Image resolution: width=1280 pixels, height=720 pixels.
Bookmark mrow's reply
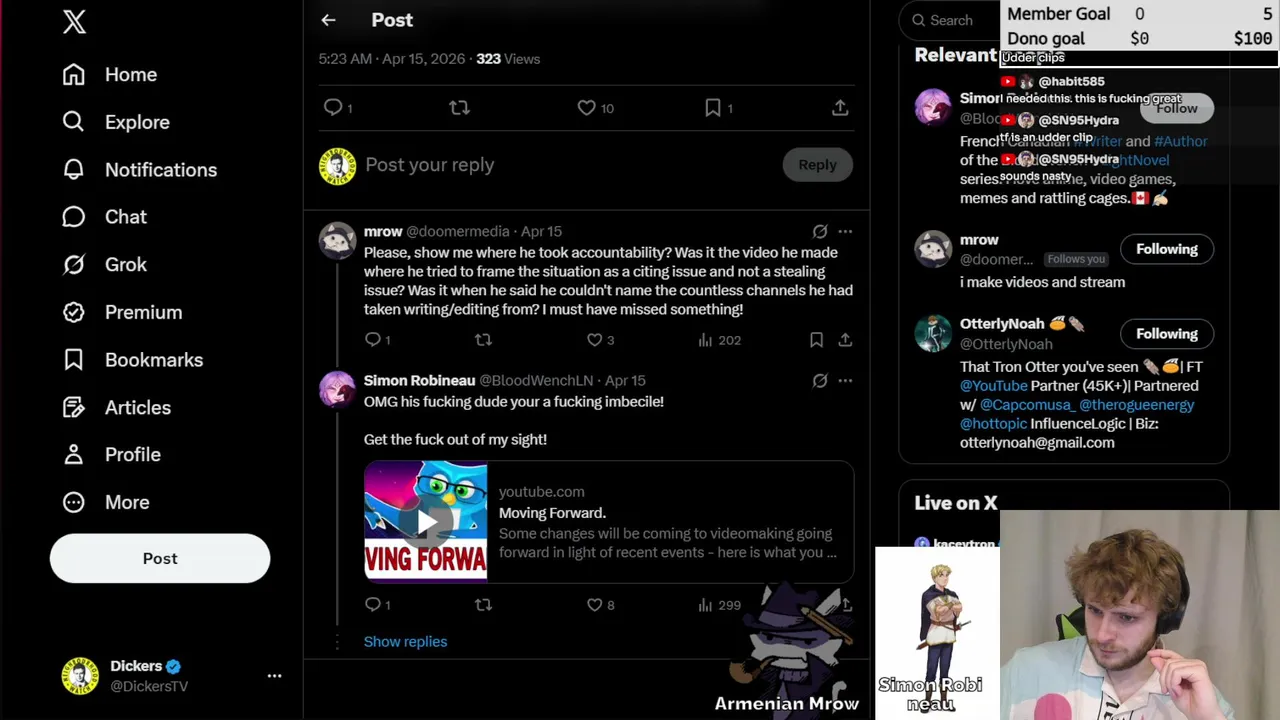[816, 340]
